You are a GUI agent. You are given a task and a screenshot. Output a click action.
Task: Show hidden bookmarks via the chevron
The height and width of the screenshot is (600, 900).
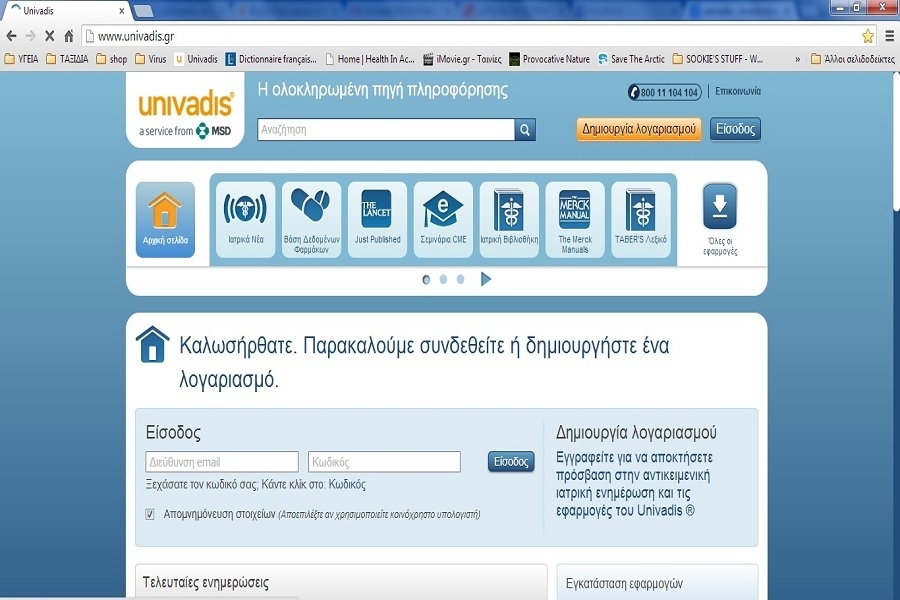point(797,59)
